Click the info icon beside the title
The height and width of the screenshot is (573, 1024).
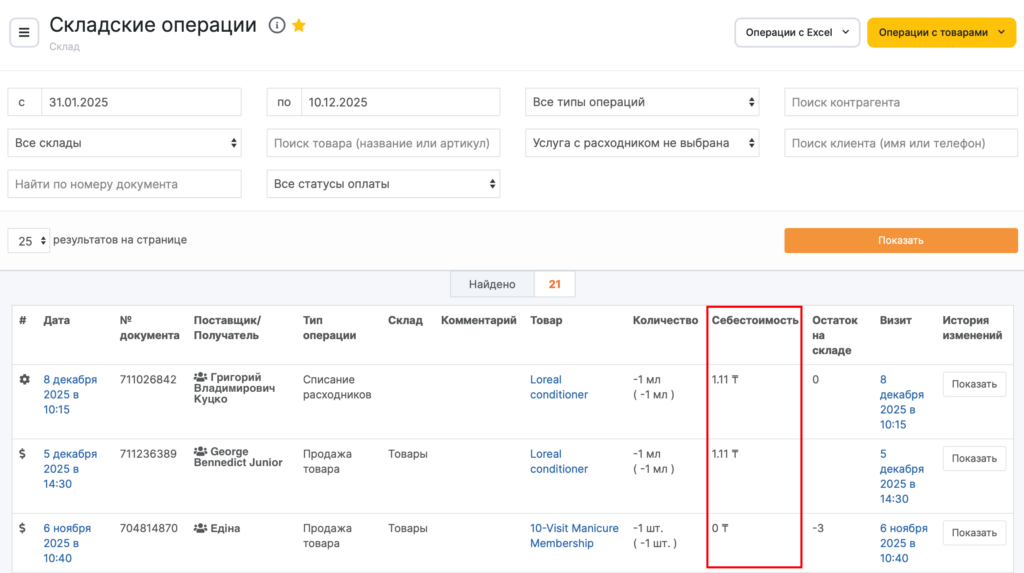pos(277,26)
